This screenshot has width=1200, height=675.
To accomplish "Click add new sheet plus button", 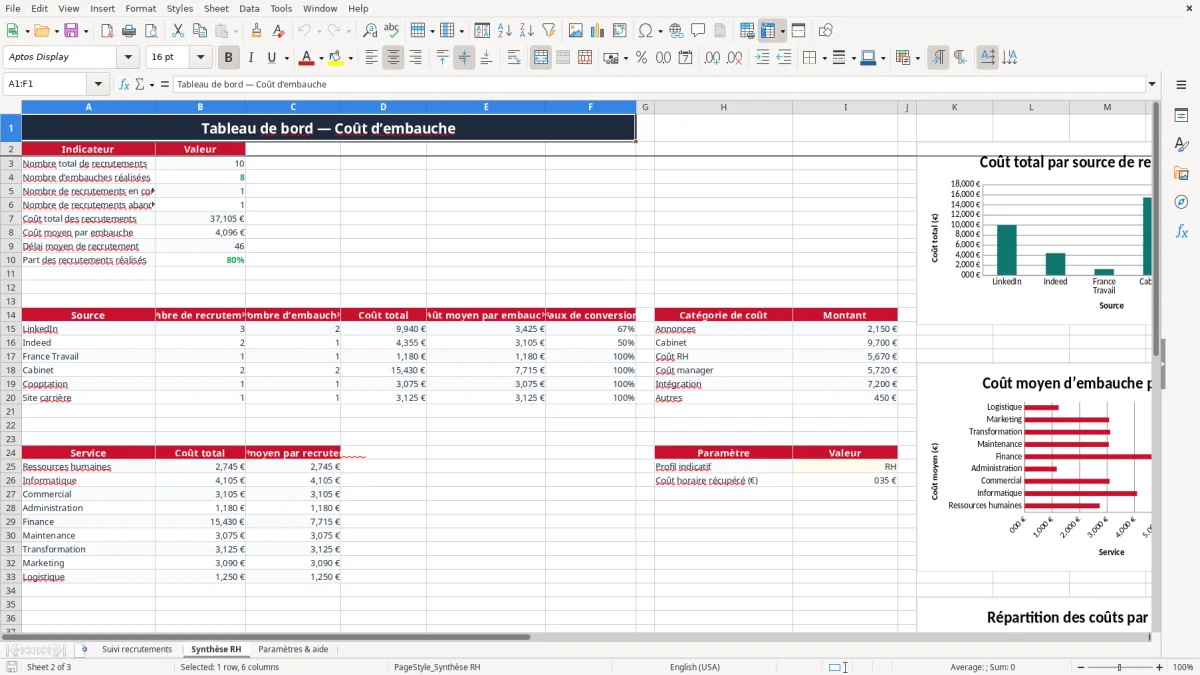I will coord(84,649).
